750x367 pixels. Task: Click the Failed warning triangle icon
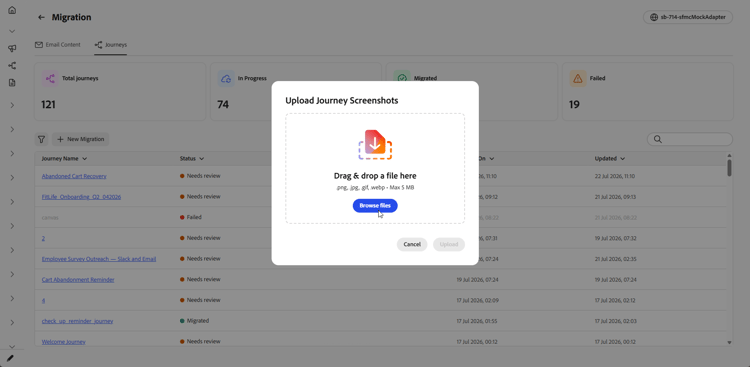578,78
